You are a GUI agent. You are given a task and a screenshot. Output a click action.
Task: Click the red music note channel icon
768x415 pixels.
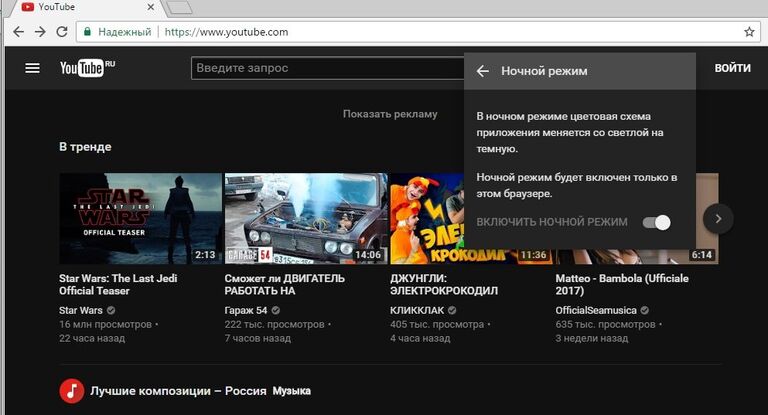click(72, 391)
